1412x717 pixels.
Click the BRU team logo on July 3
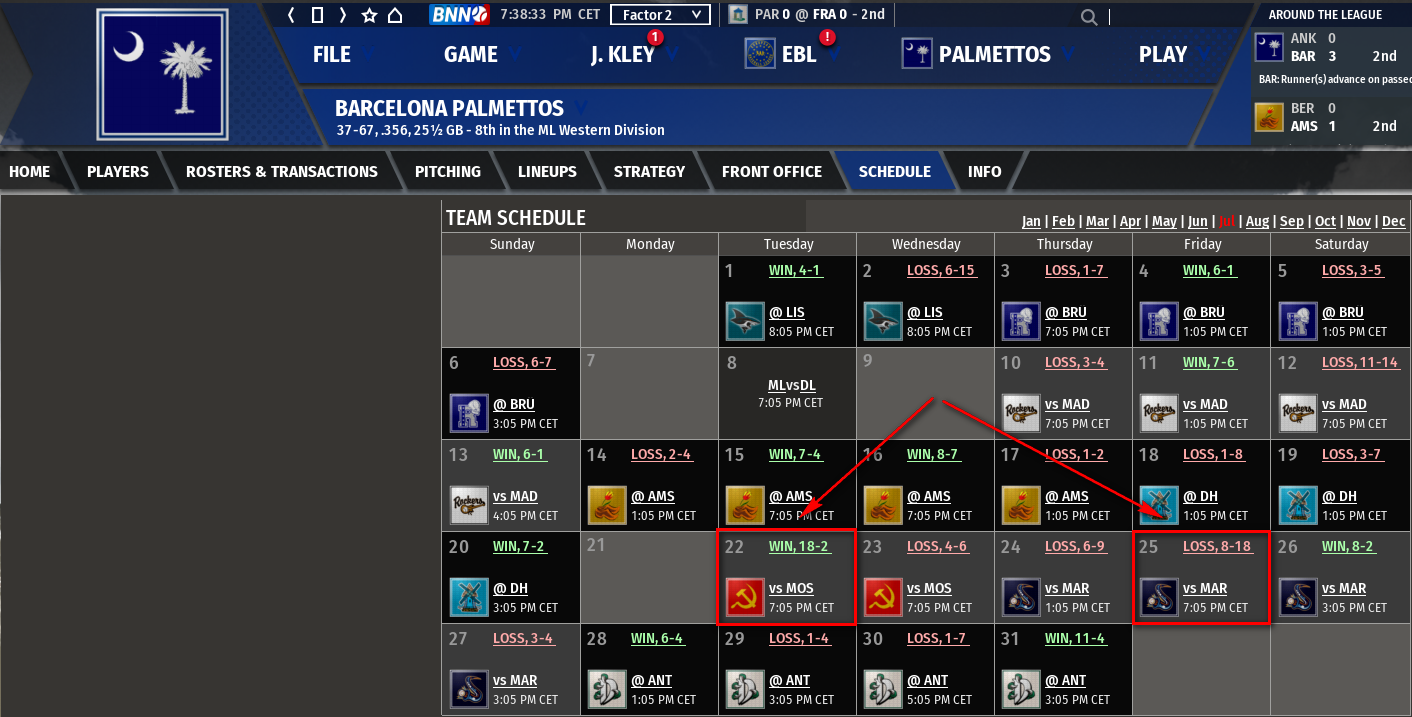1020,322
